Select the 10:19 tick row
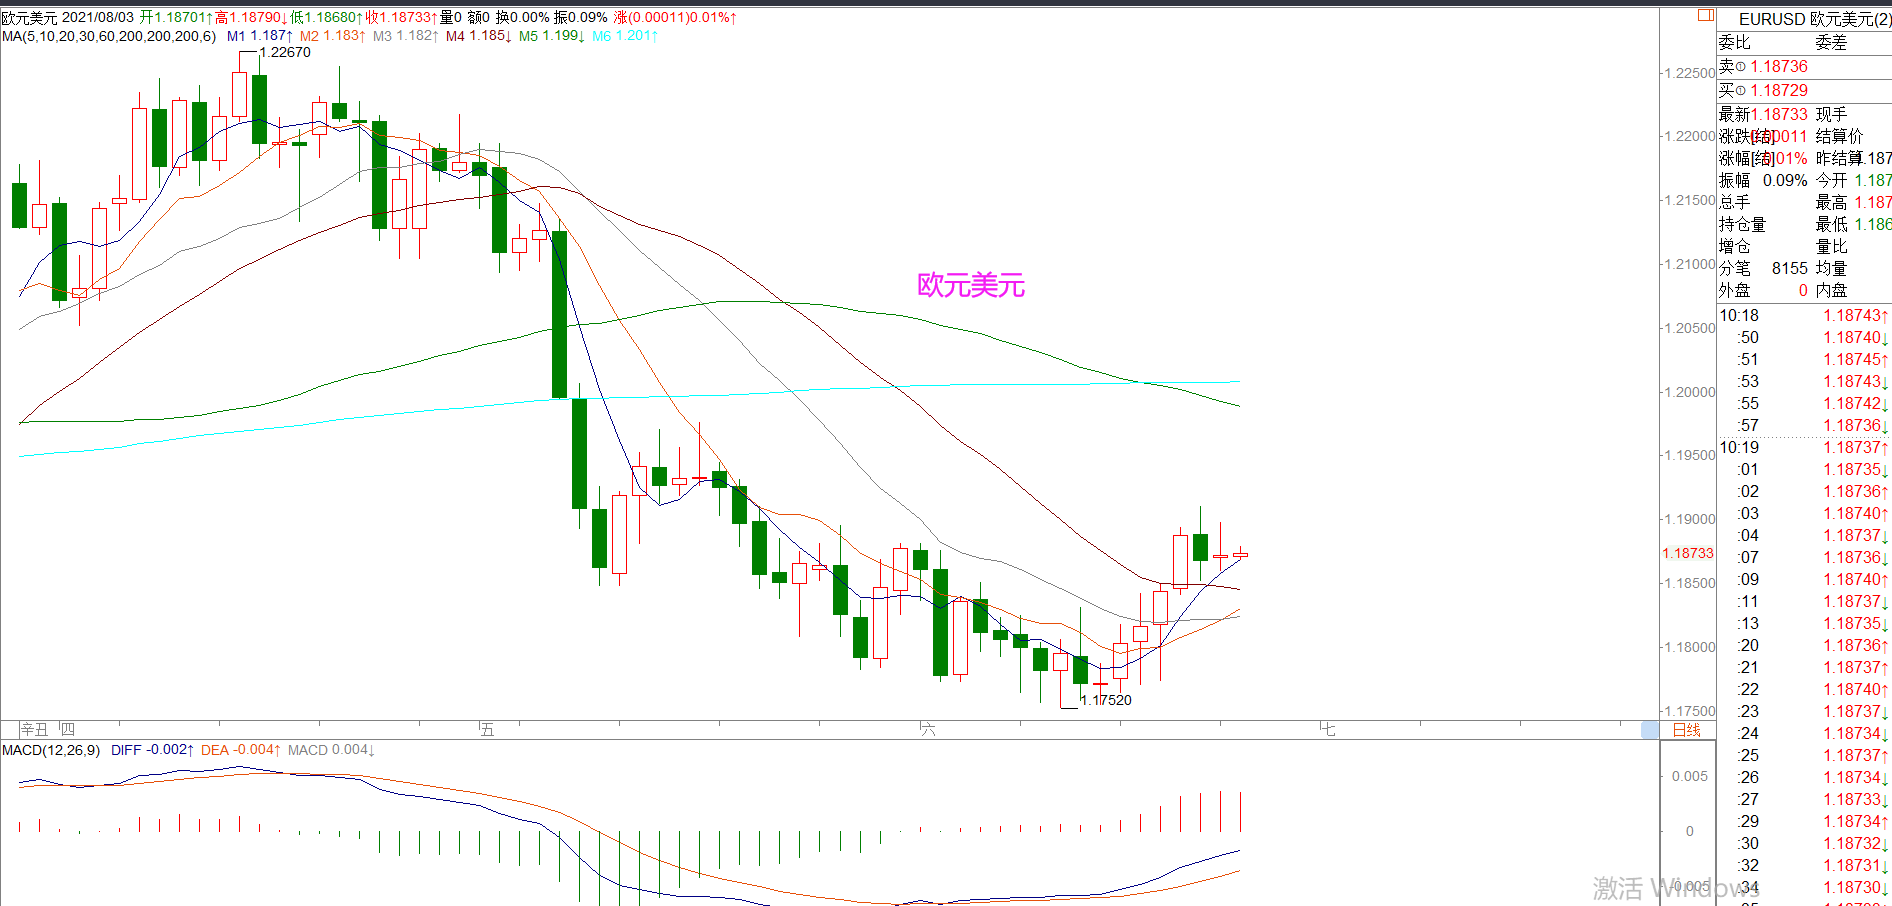 tap(1804, 447)
